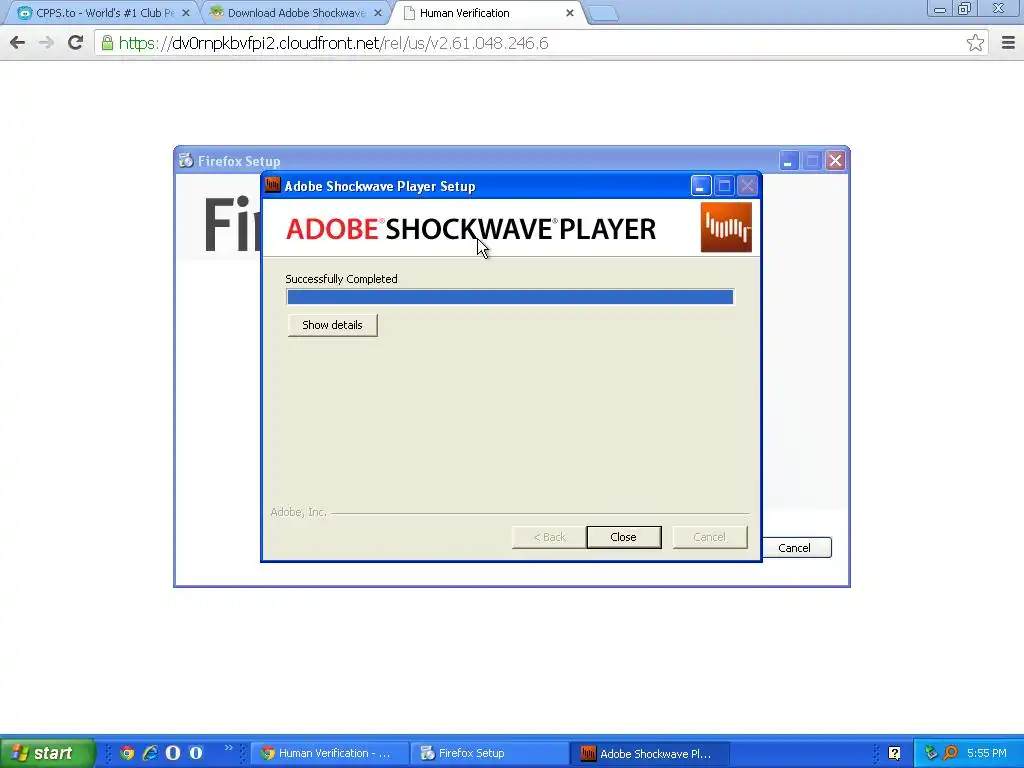Click Show details in Shockwave setup
Image resolution: width=1024 pixels, height=768 pixels.
(x=332, y=325)
